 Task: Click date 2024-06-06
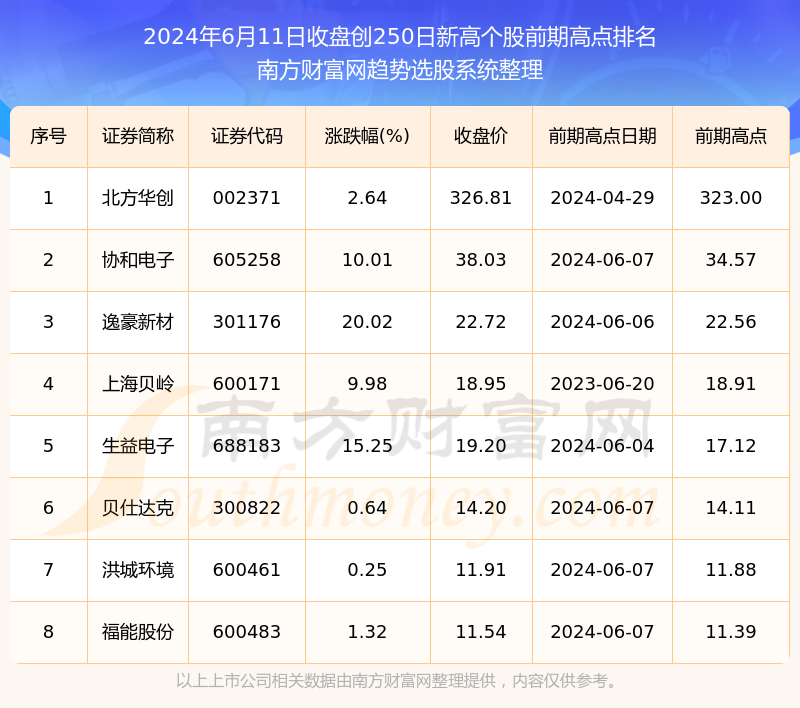coord(602,322)
